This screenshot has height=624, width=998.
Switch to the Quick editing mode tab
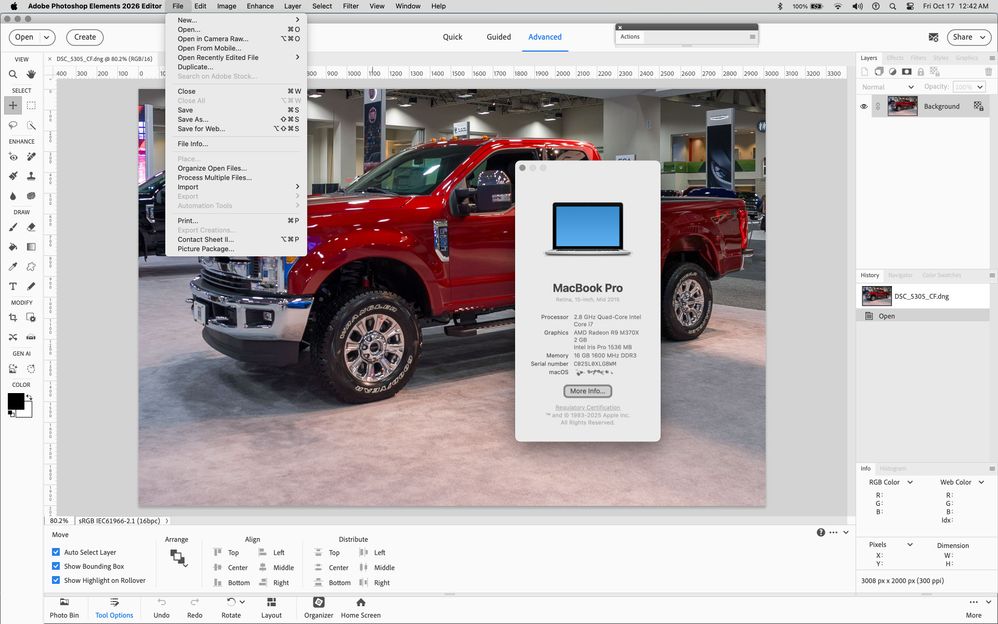click(x=452, y=37)
